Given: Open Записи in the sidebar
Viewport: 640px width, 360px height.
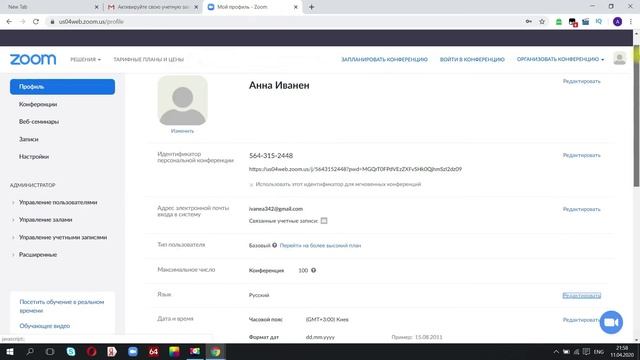Looking at the screenshot, I should [x=29, y=139].
